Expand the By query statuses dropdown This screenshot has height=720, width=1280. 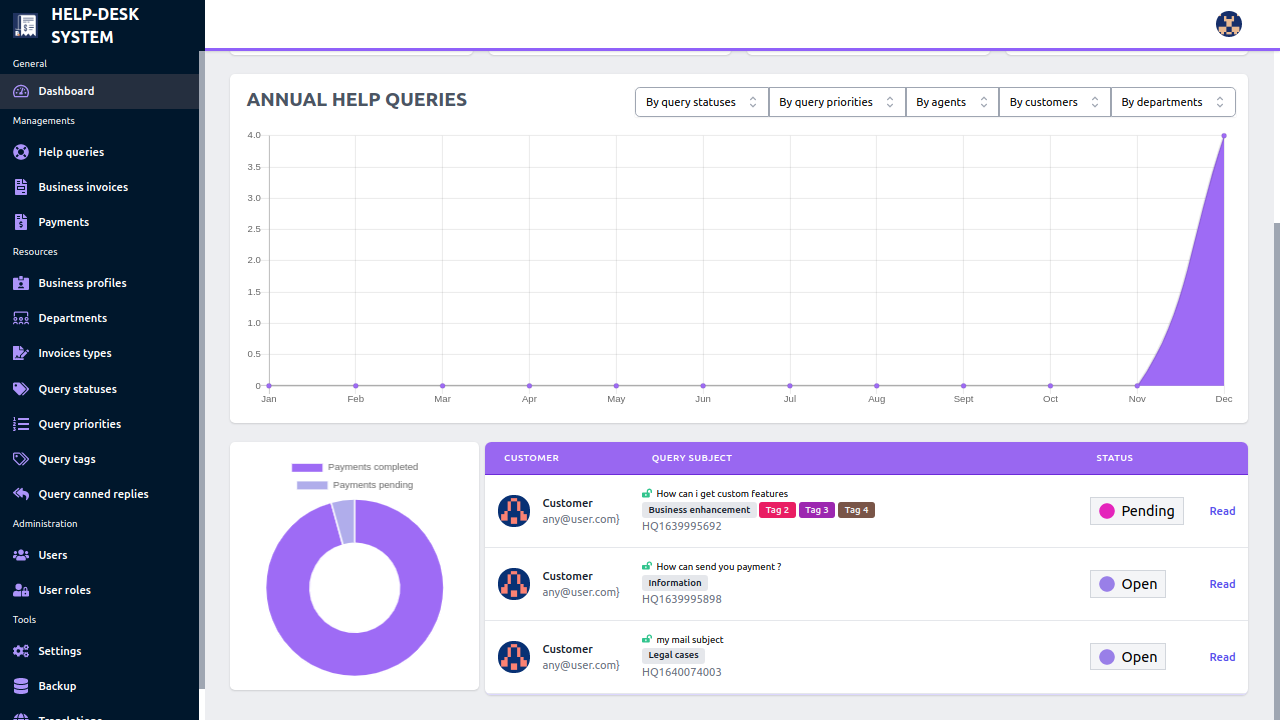(701, 102)
